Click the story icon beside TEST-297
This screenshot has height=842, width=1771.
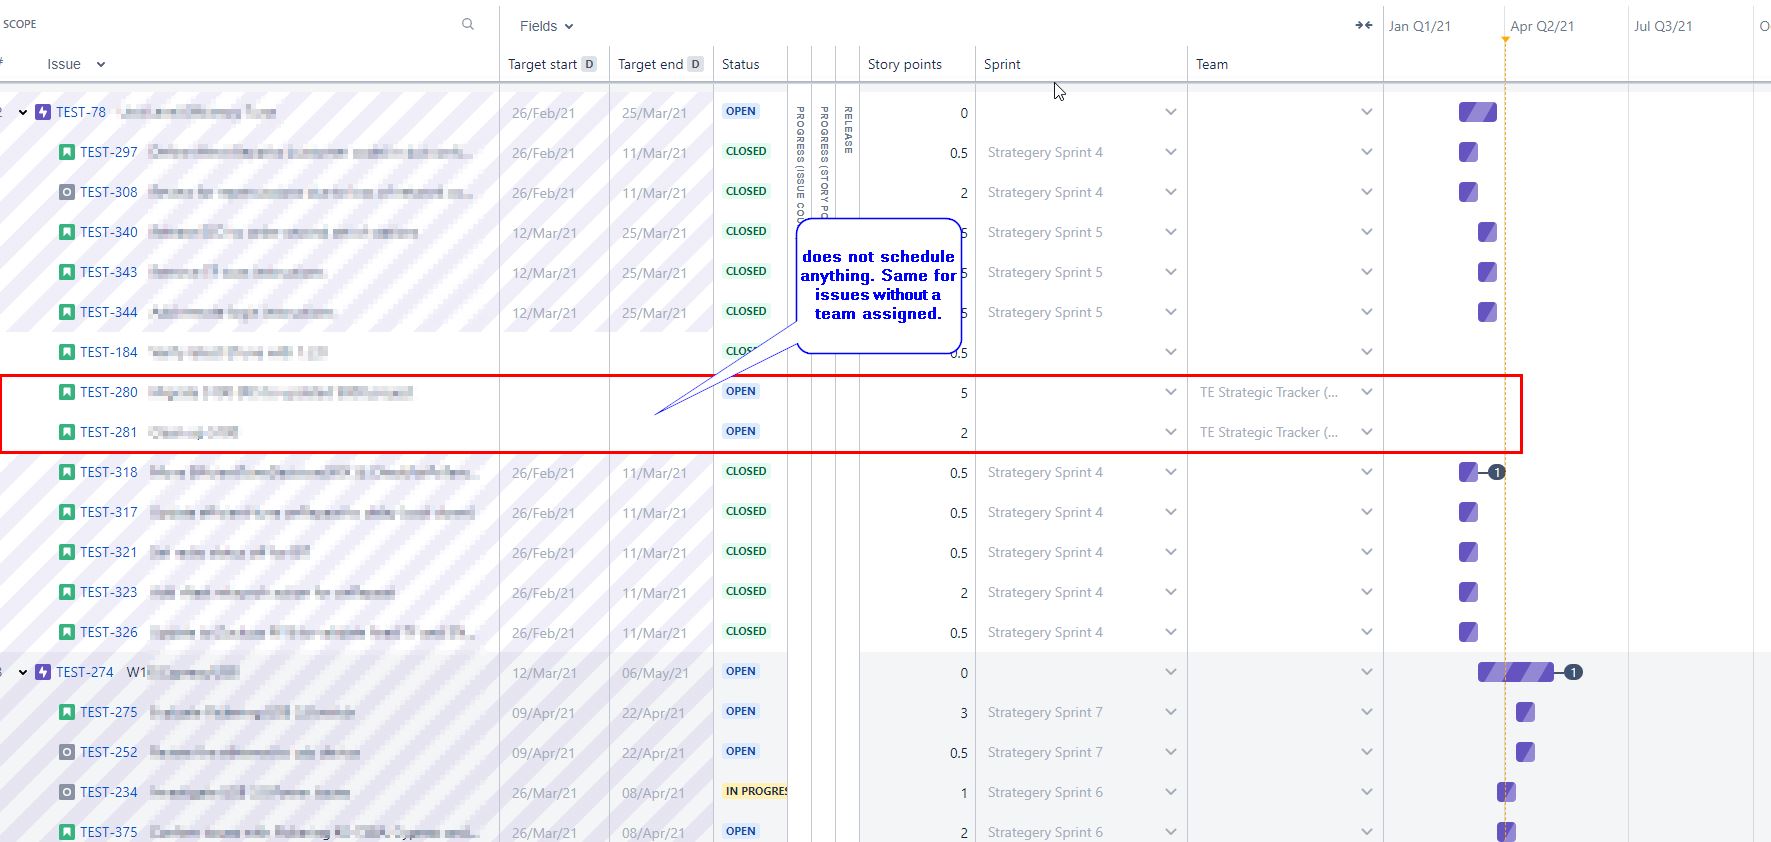tap(67, 152)
